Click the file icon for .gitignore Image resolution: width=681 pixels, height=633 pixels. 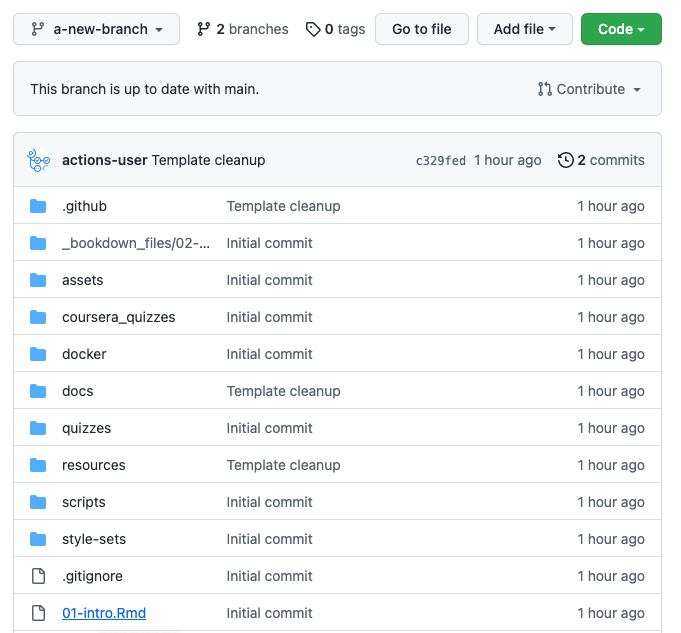point(38,576)
